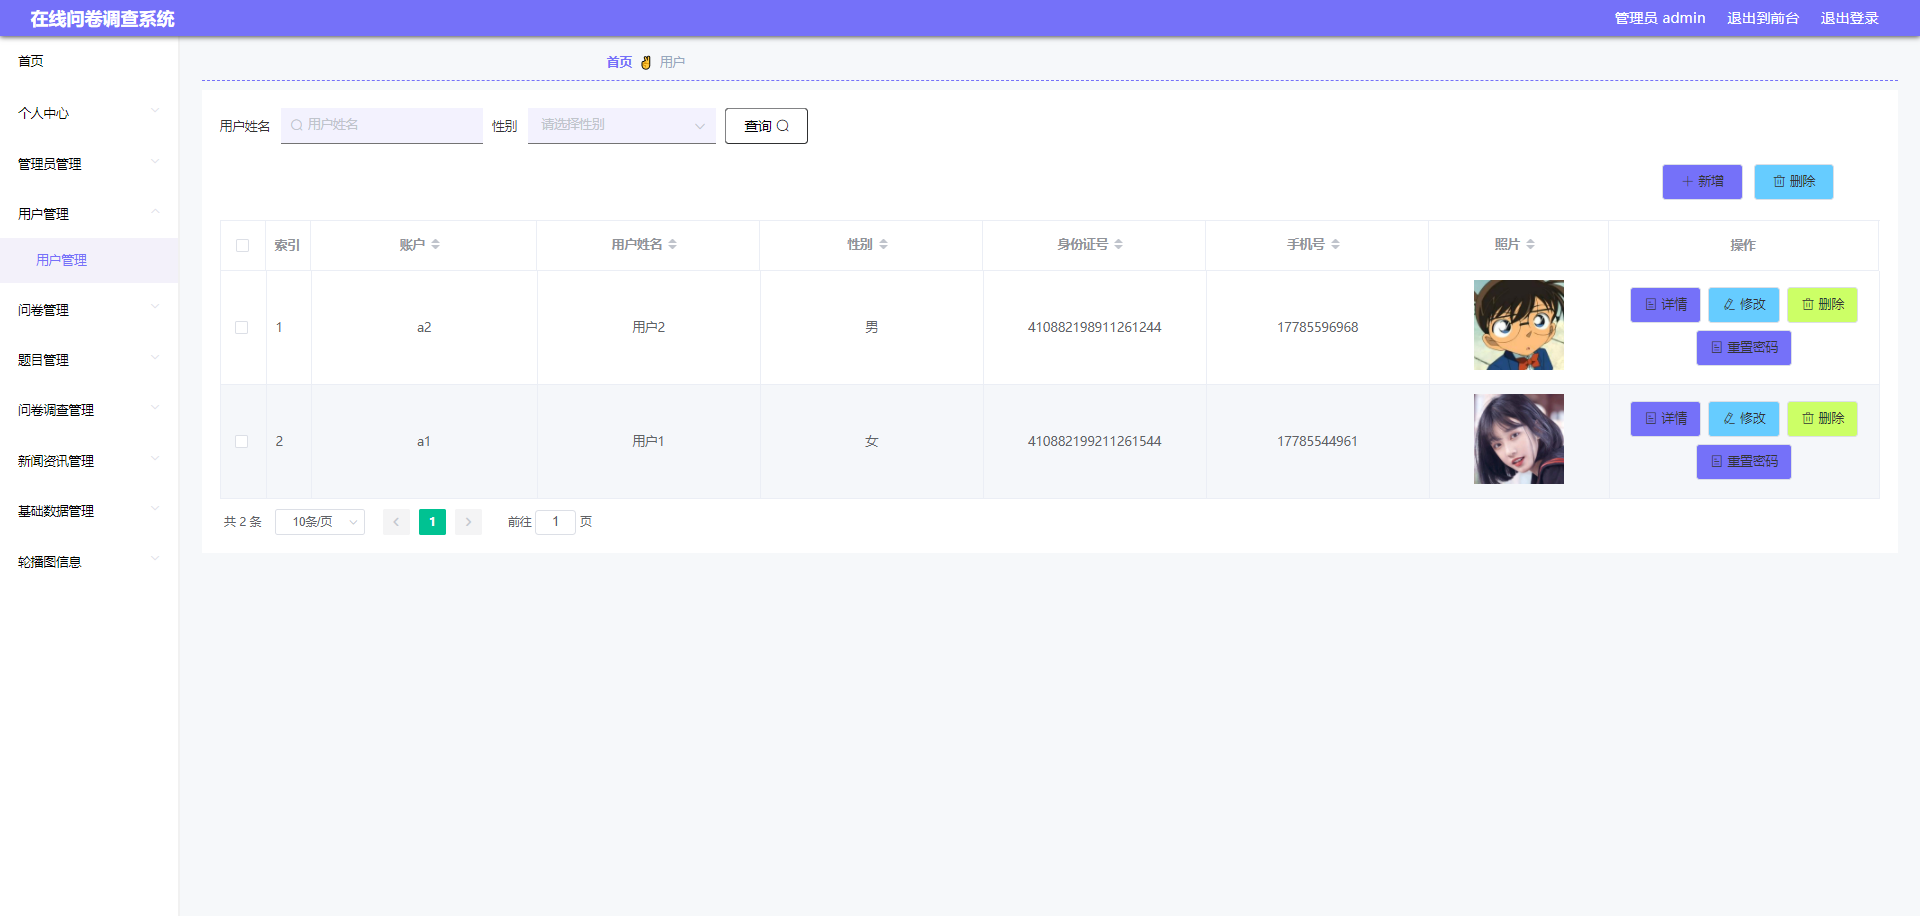Select the header checkbox to select all rows
Viewport: 1920px width, 916px height.
point(242,245)
